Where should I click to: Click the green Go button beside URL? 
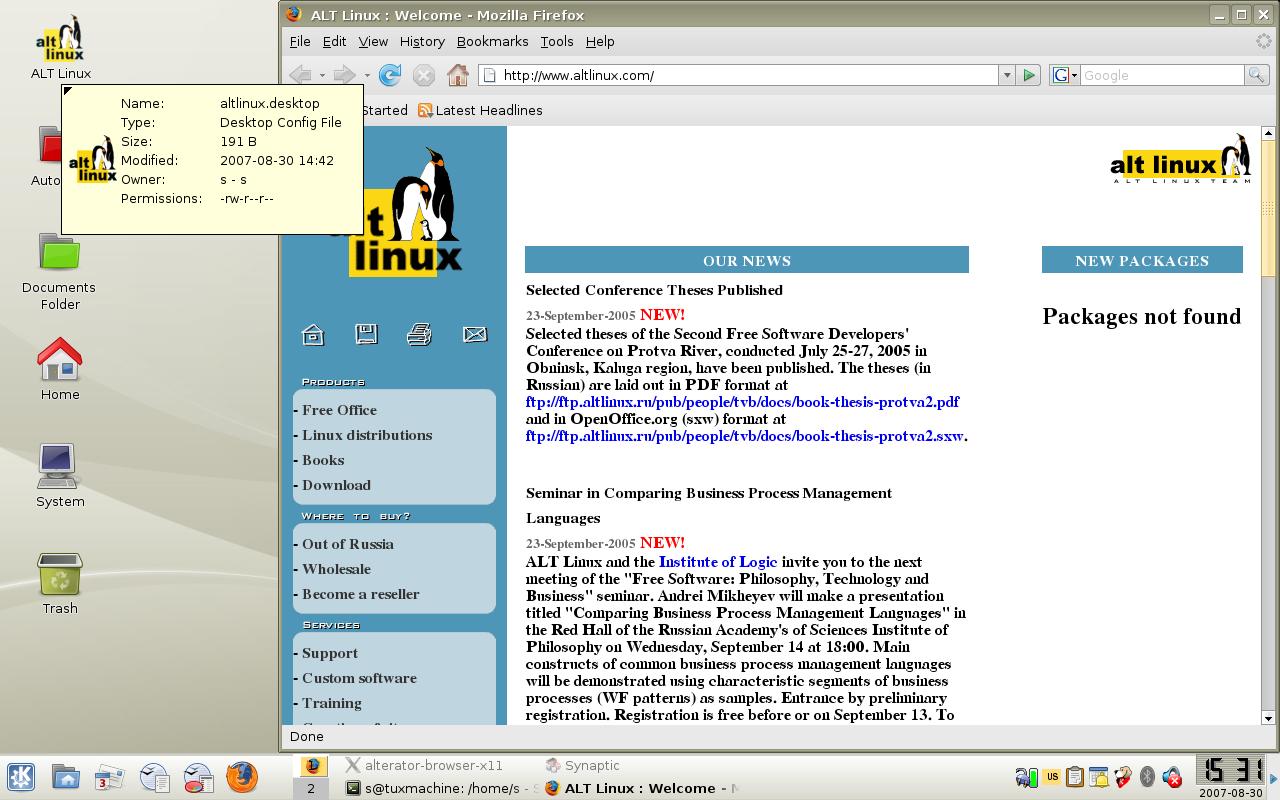coord(1028,75)
